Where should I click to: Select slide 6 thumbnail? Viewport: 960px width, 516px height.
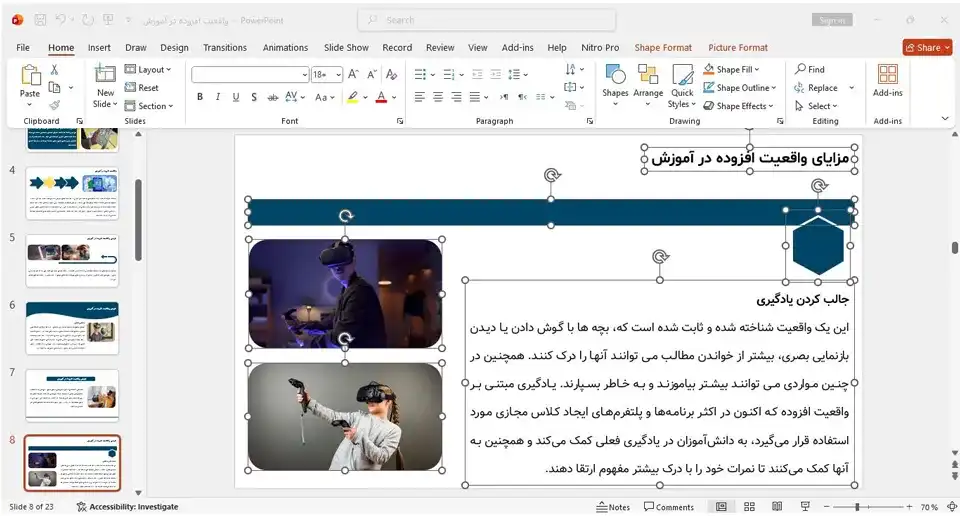pyautogui.click(x=72, y=328)
